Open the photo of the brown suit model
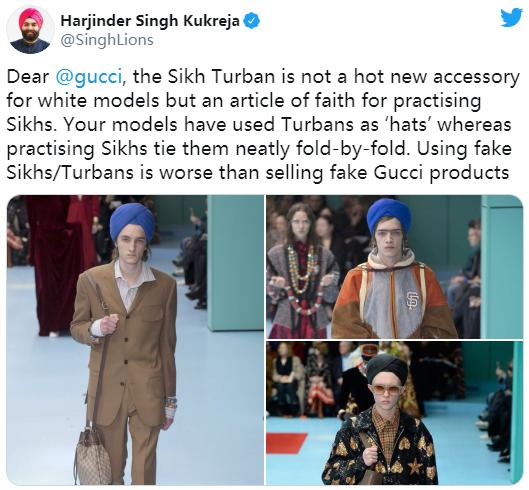 (x=135, y=340)
